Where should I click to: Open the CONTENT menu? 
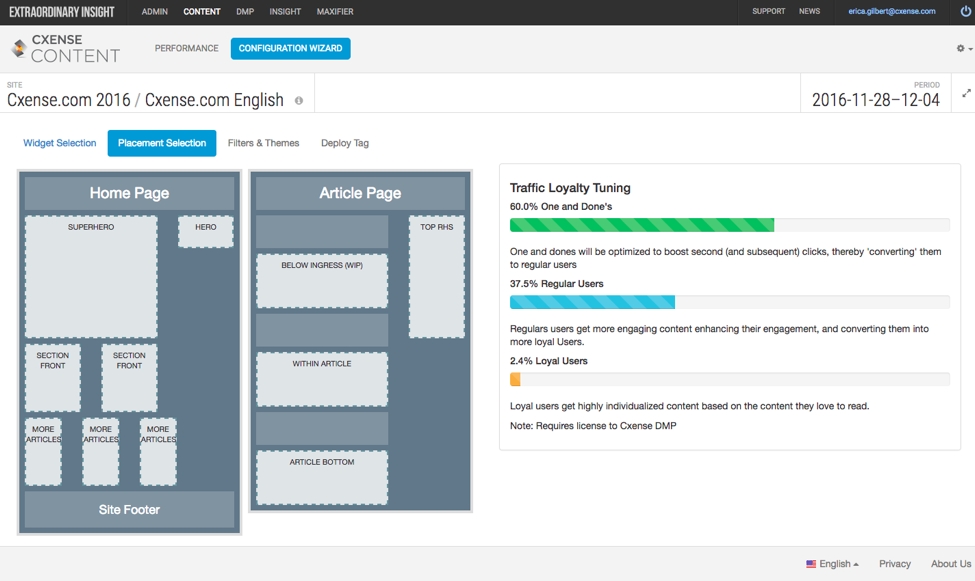click(201, 11)
